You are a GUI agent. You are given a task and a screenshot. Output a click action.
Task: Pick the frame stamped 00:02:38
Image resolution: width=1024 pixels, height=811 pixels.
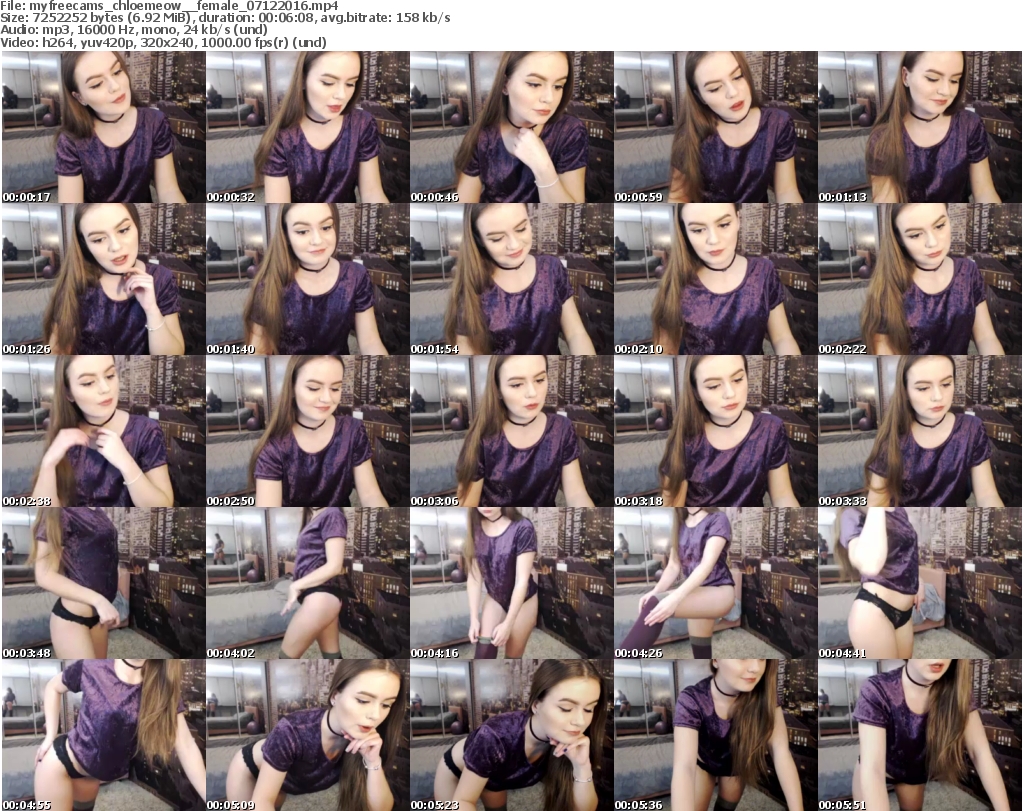point(103,431)
